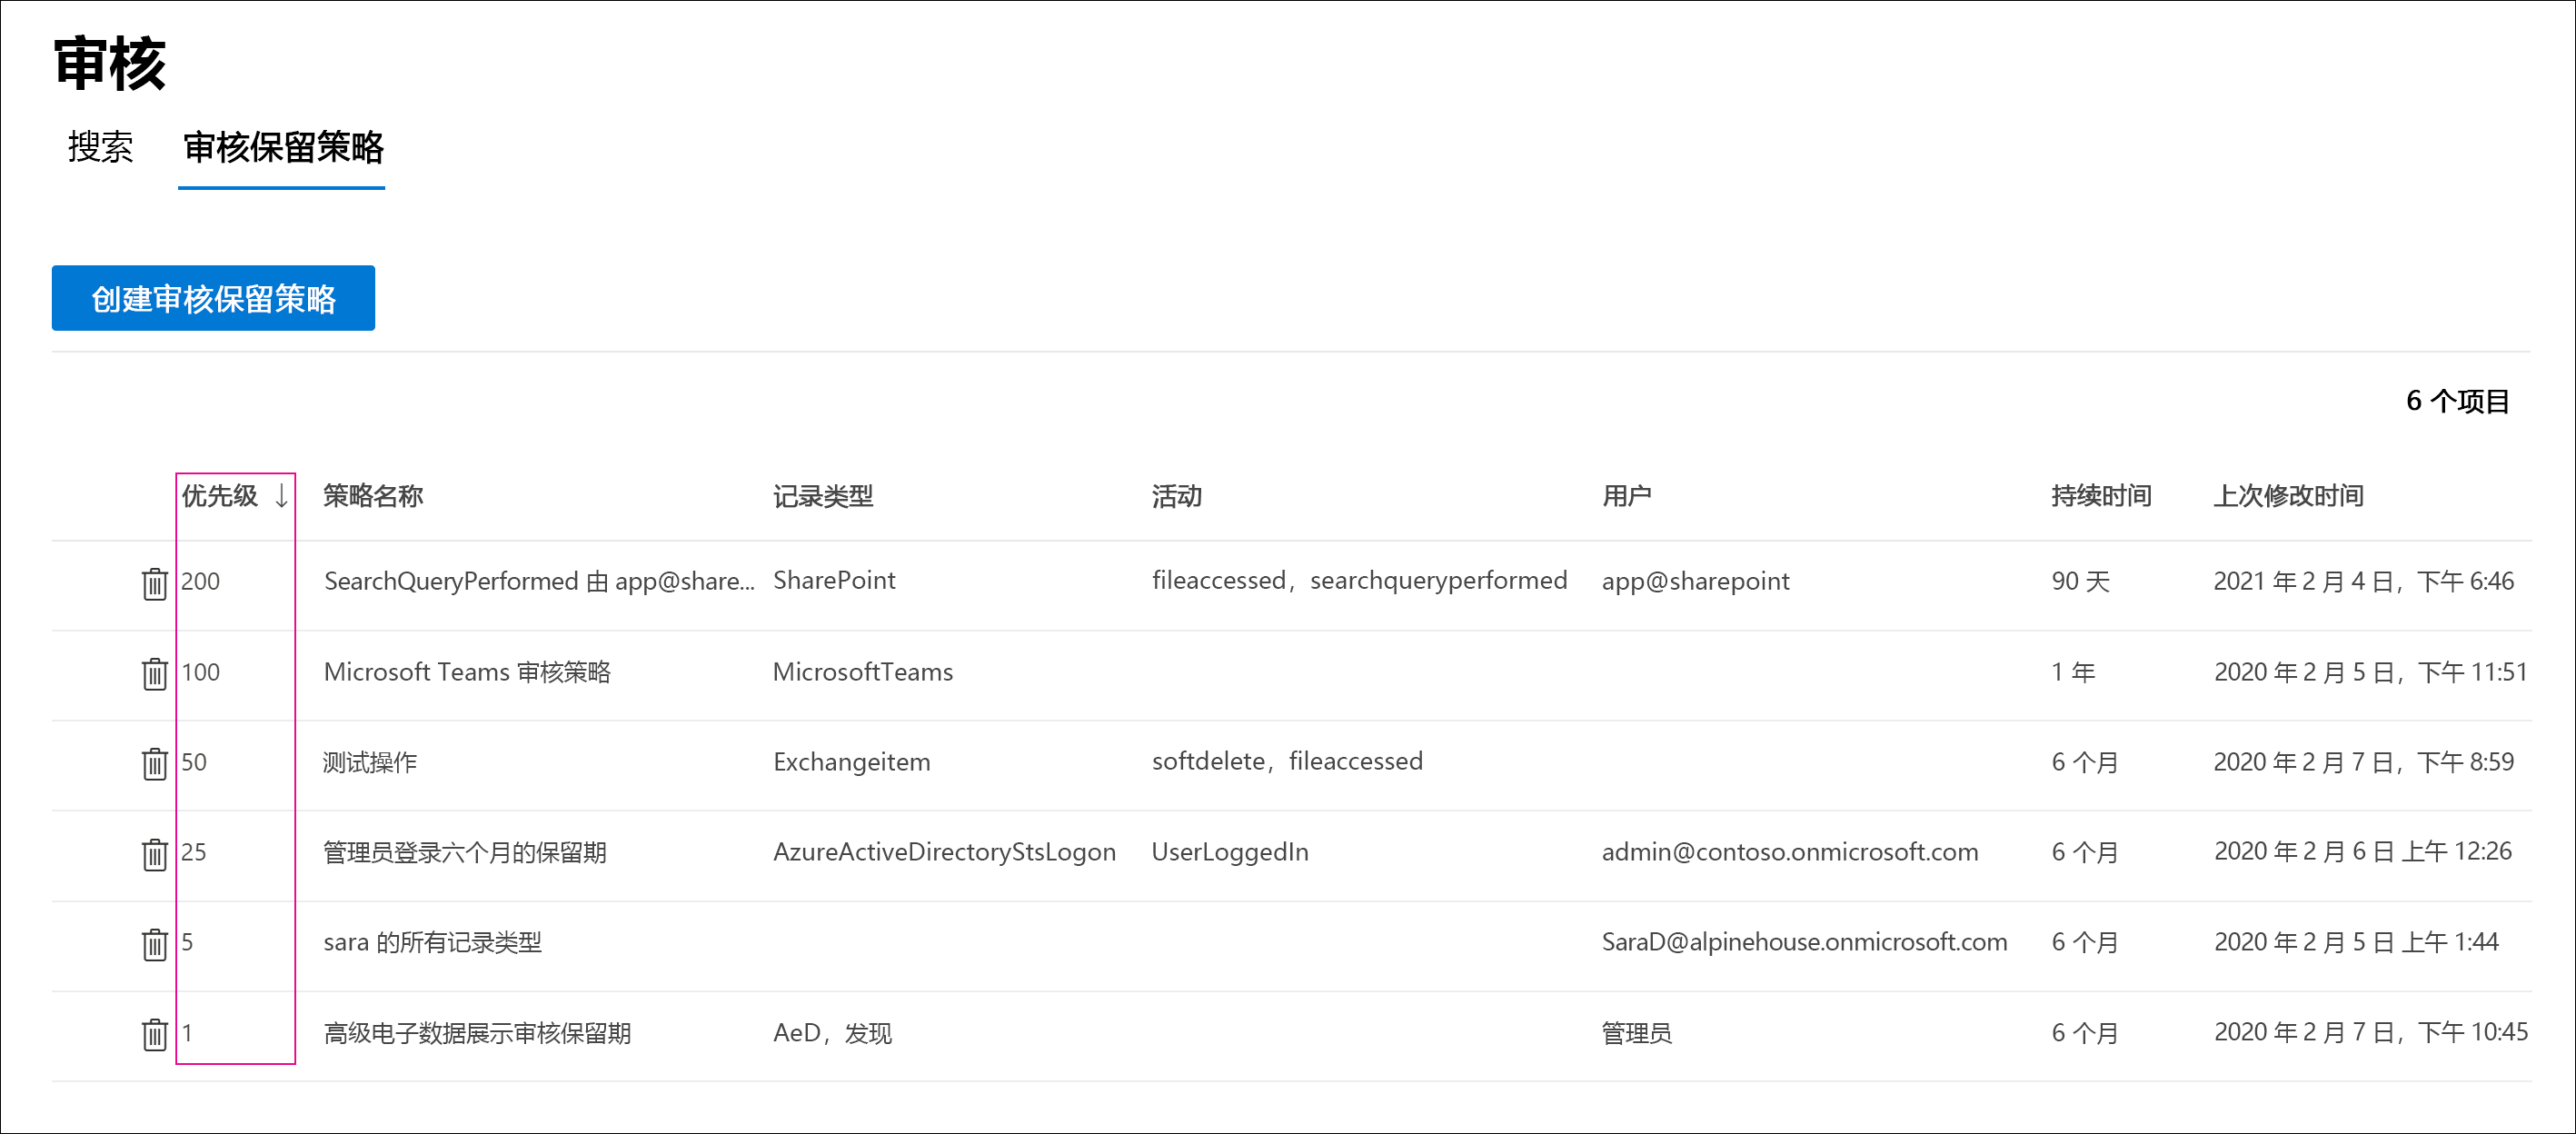Click 管理员 user cell
This screenshot has width=2576, height=1134.
(x=1637, y=1032)
